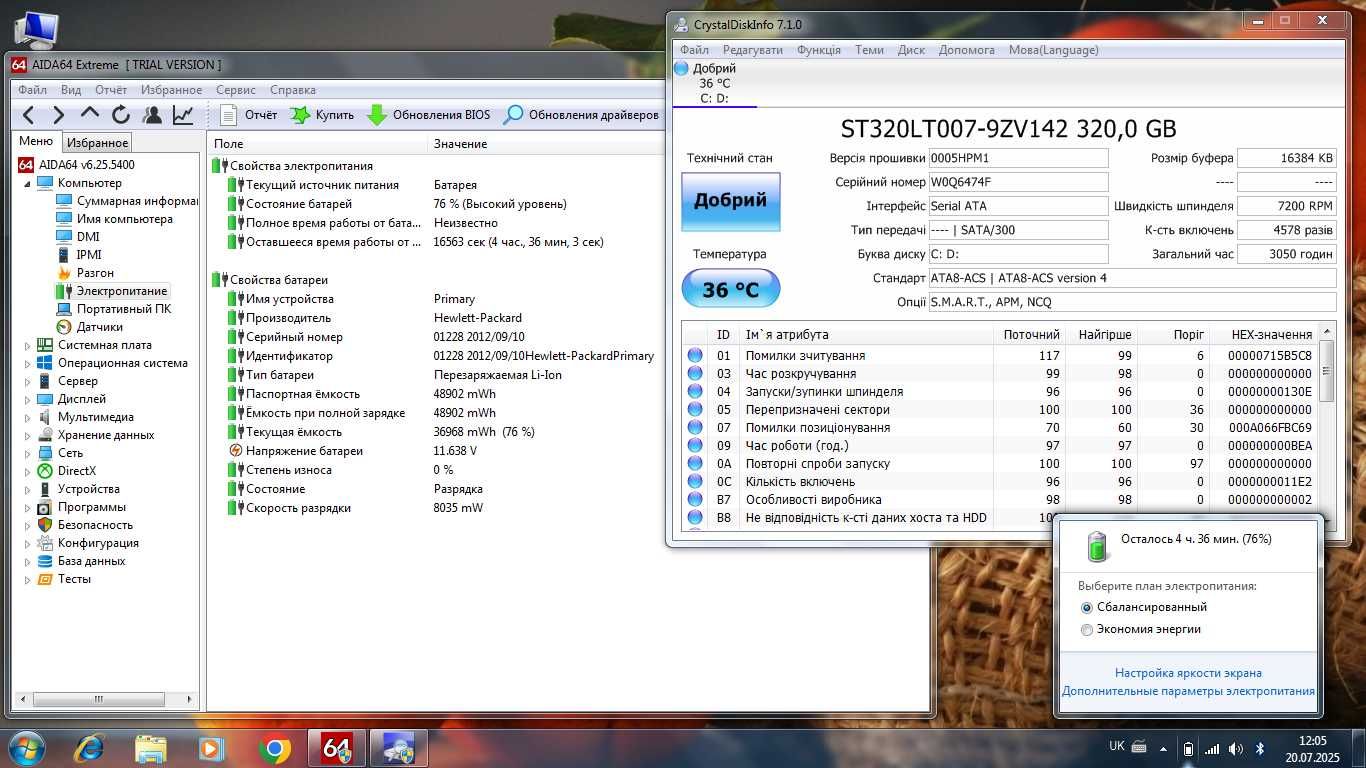The width and height of the screenshot is (1366, 768).
Task: Open CrystalDiskInfo Функція menu
Action: [x=819, y=50]
